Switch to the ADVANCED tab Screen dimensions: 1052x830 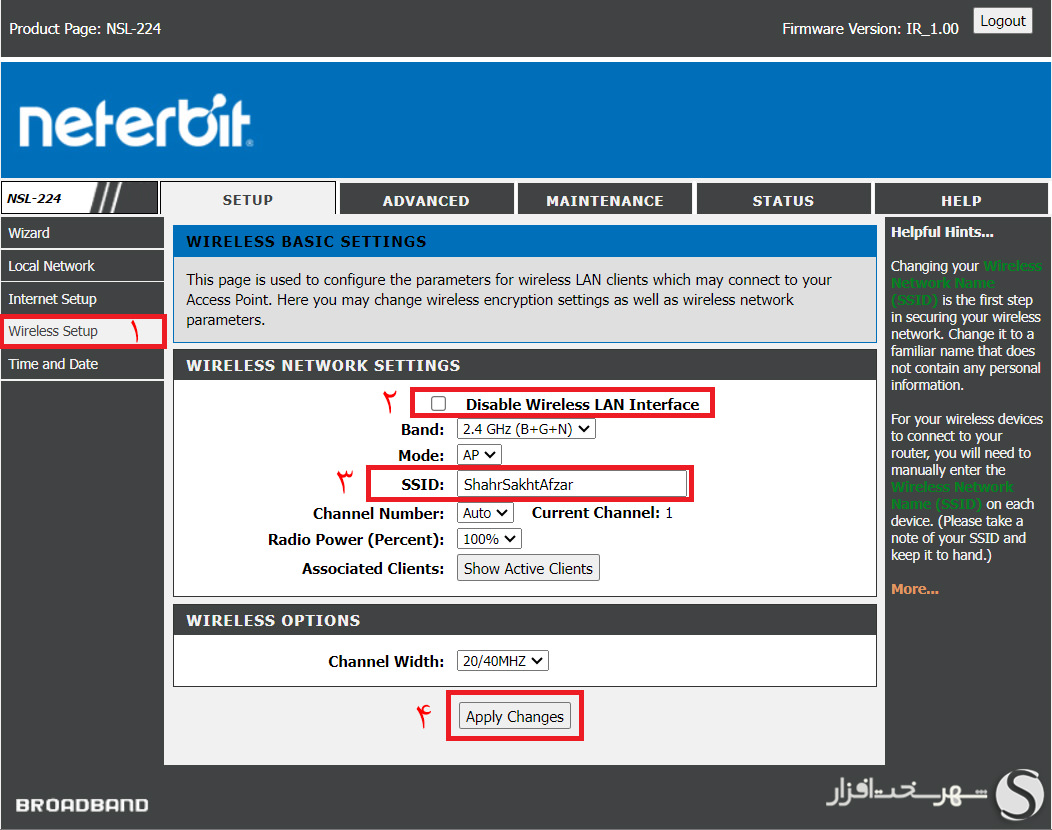click(426, 198)
